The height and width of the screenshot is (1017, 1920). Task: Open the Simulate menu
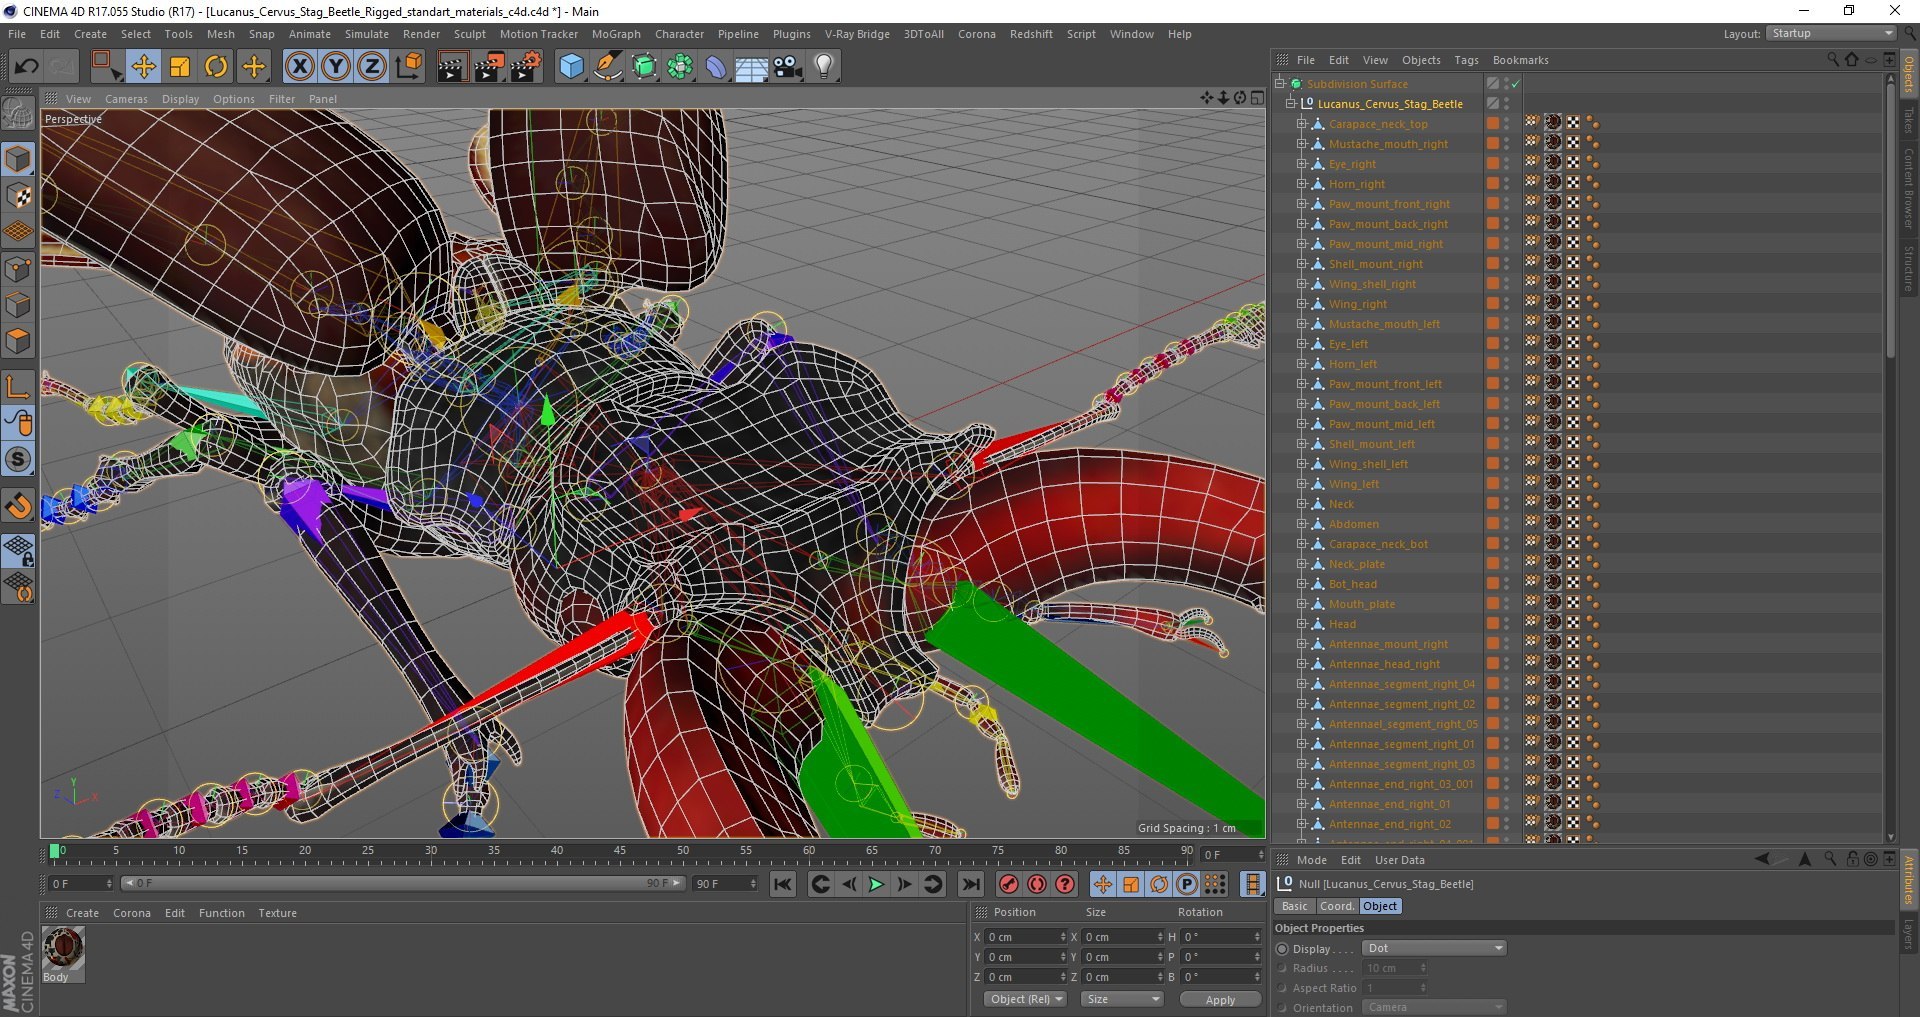tap(367, 34)
